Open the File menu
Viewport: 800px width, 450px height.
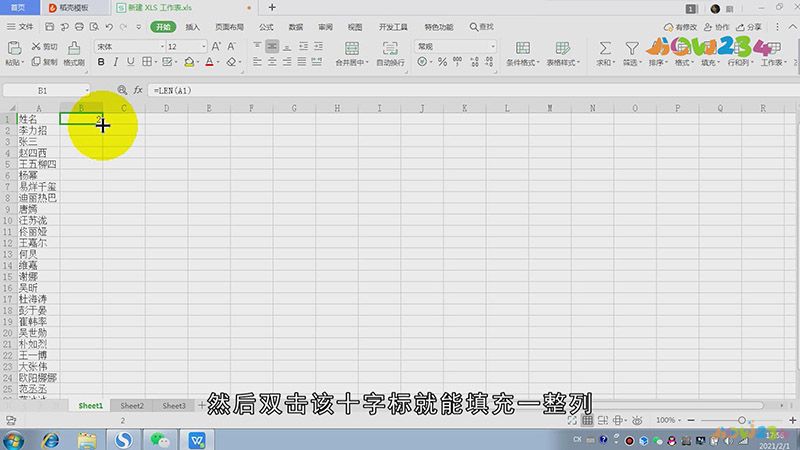[20, 27]
